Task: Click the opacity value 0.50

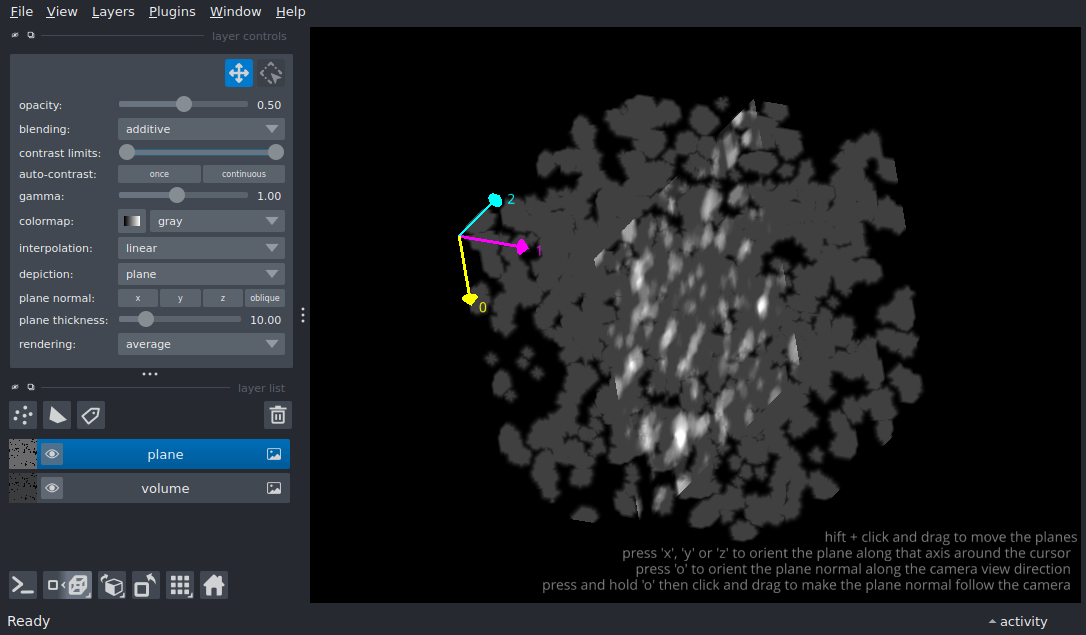Action: point(269,105)
